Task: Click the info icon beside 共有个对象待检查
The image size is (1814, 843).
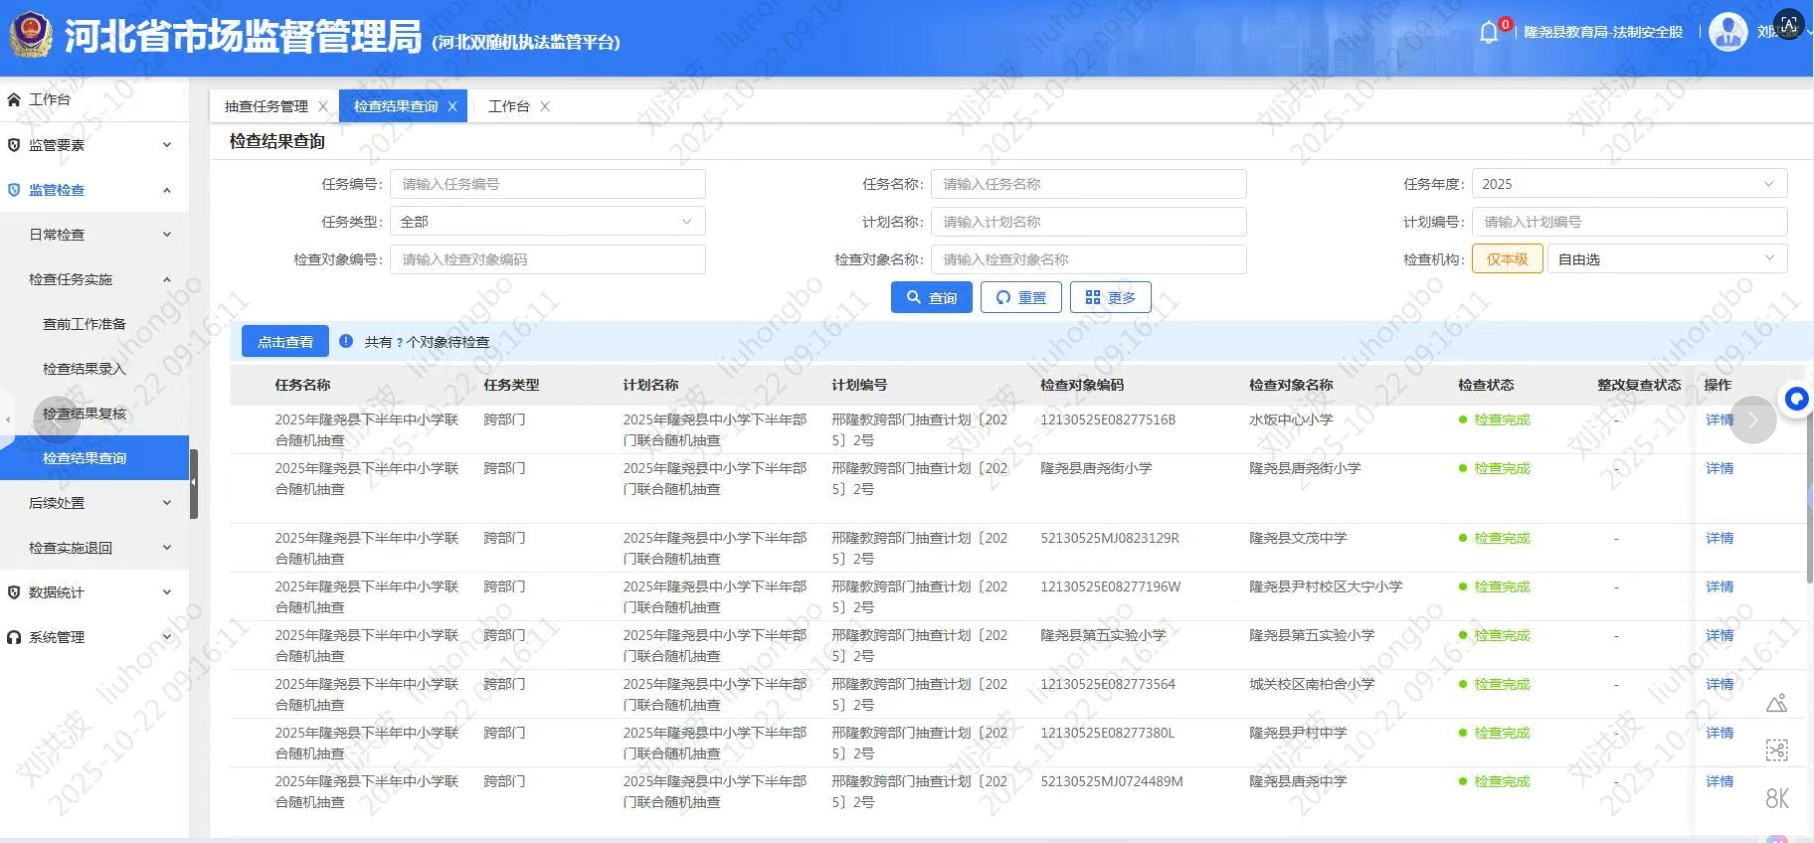Action: [346, 341]
